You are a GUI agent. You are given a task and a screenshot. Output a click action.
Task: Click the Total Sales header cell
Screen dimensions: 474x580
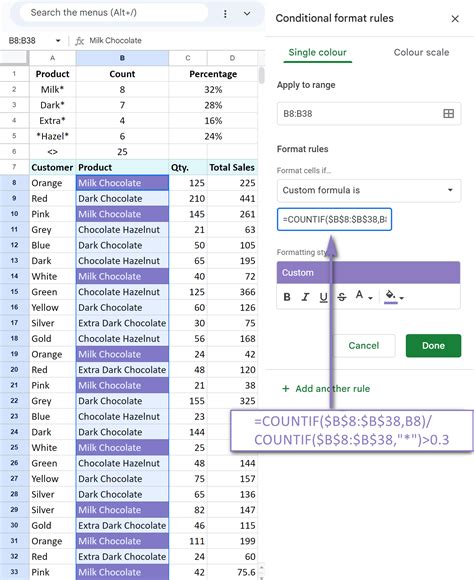pos(232,167)
